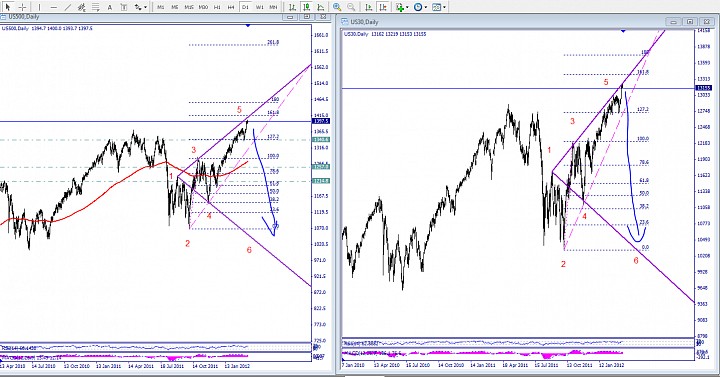This screenshot has width=720, height=377.
Task: Pick the Fibonacci retracement tool
Action: pyautogui.click(x=96, y=7)
